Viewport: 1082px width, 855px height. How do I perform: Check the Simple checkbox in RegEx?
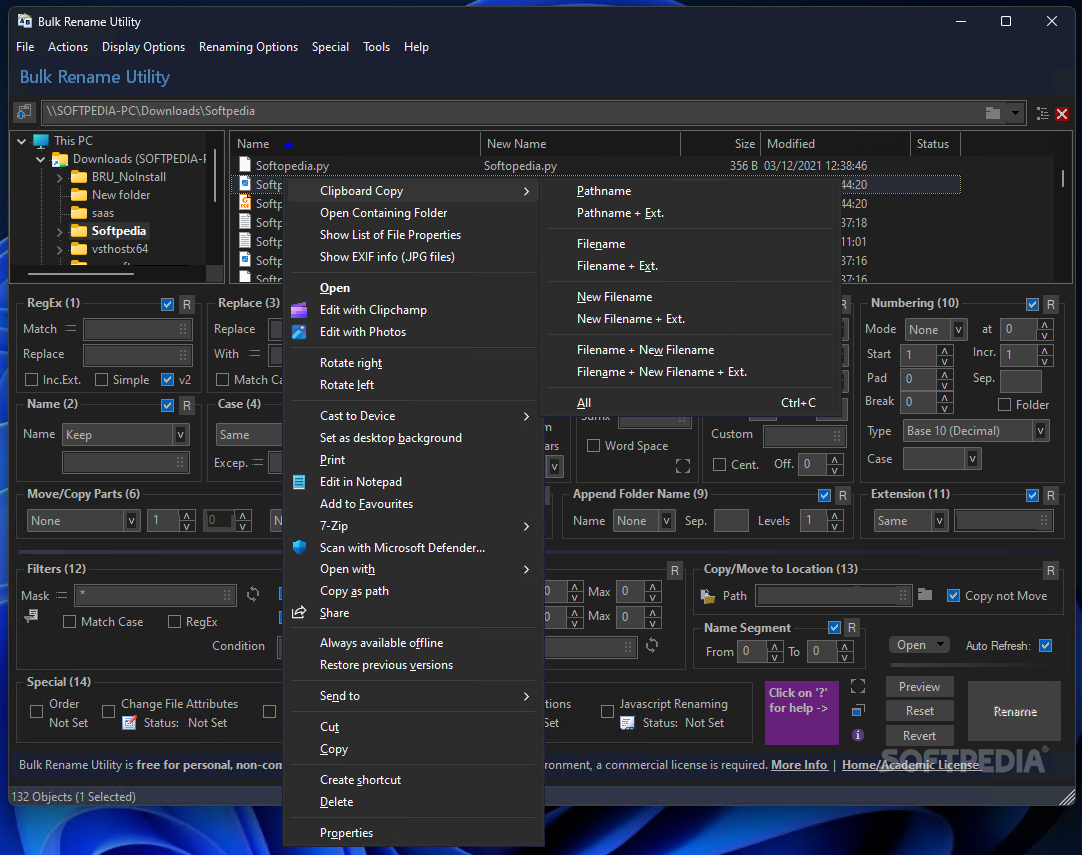(101, 380)
